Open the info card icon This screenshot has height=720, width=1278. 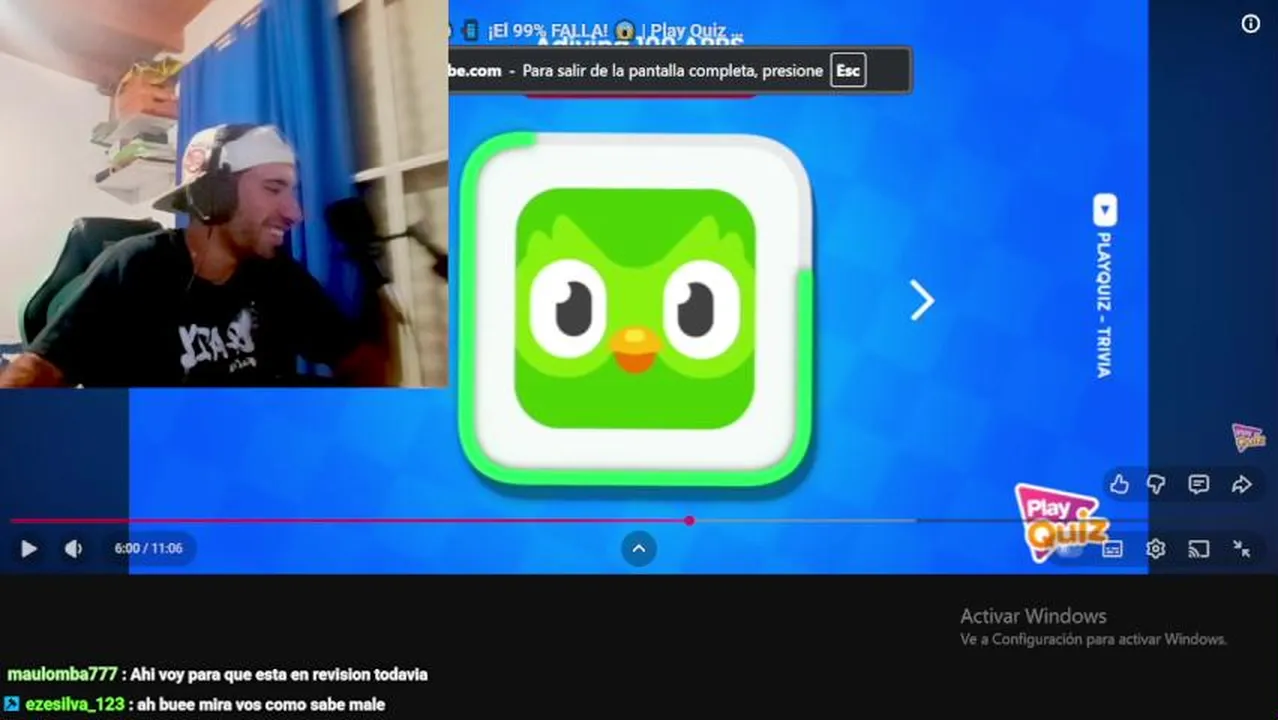click(x=1250, y=24)
